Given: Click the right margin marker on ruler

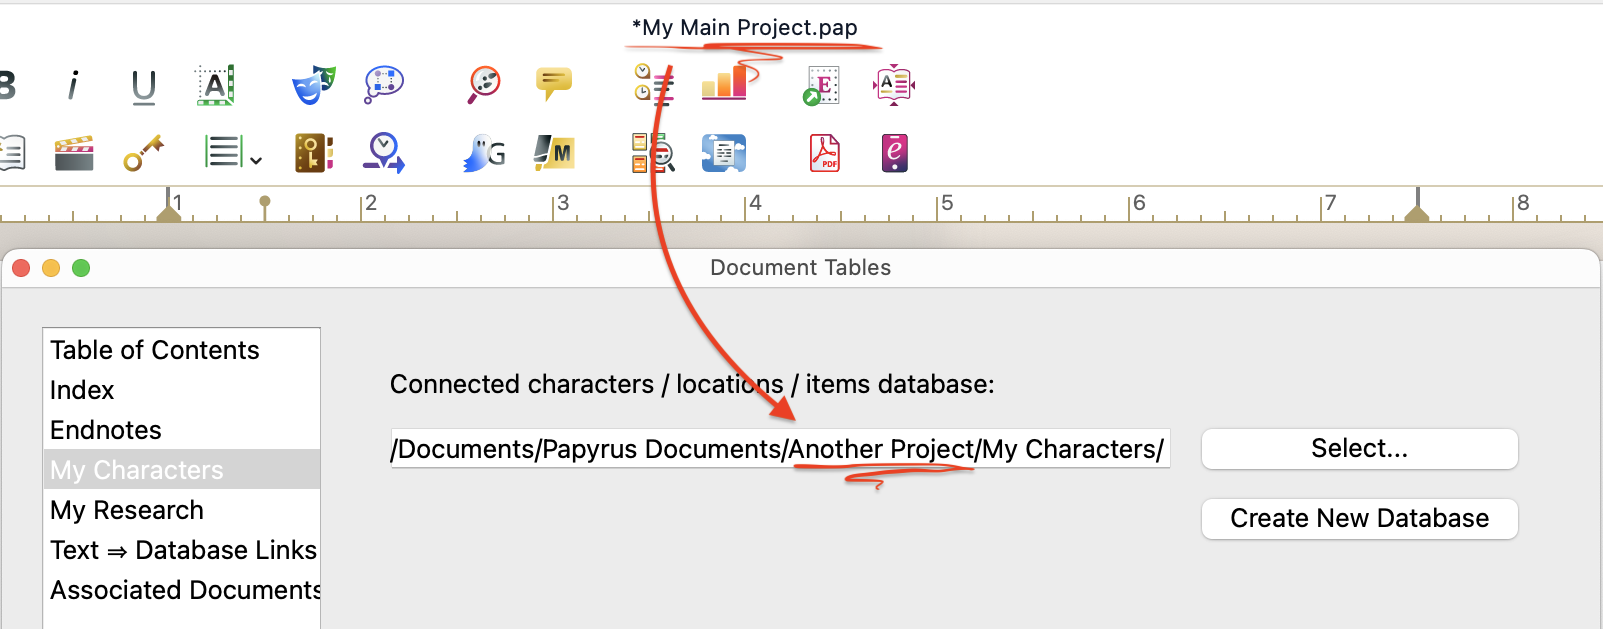Looking at the screenshot, I should tap(1417, 211).
